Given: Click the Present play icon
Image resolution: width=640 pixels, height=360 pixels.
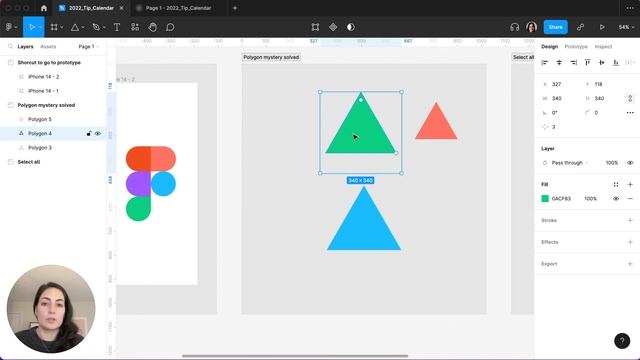Looking at the screenshot, I should coord(602,27).
